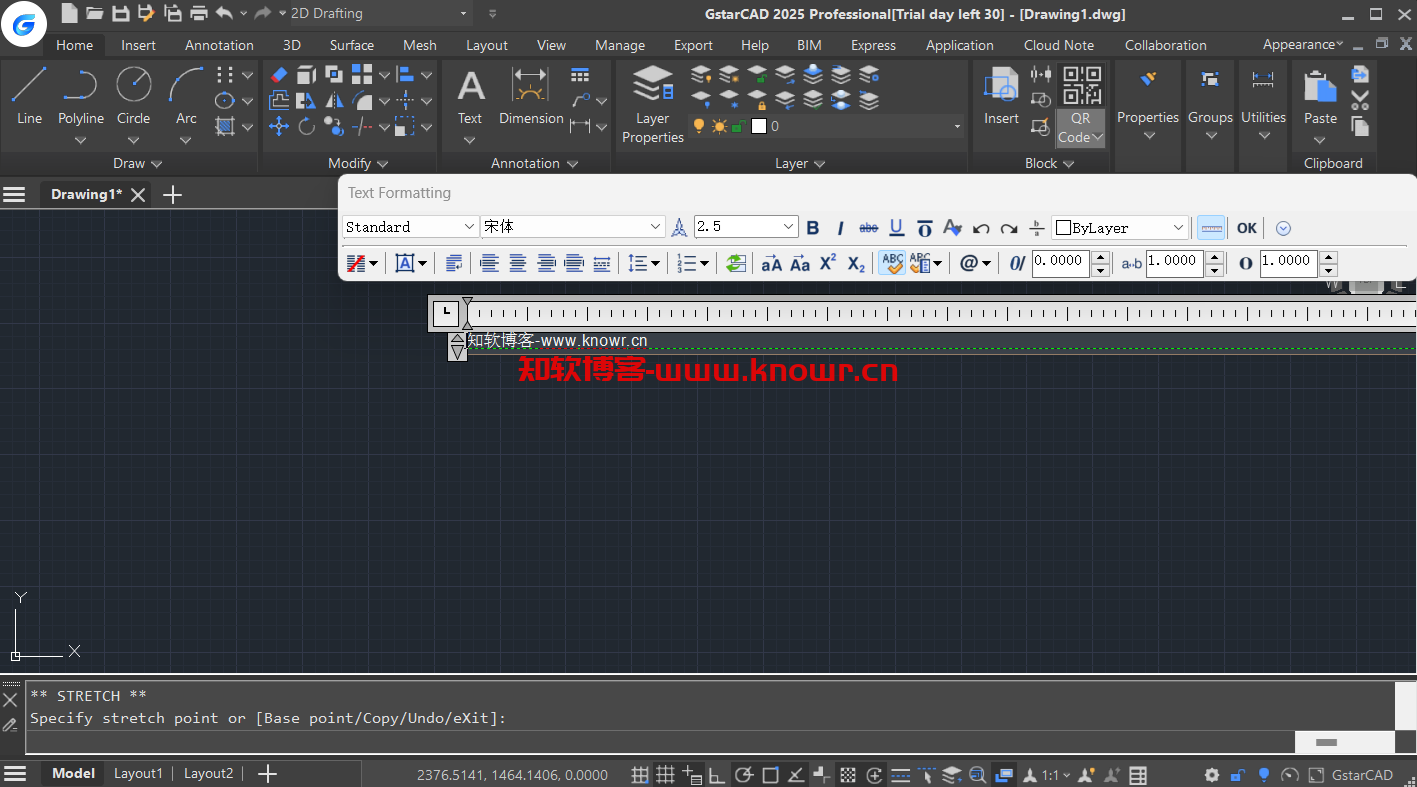Open the Annotation ribbon tab

[x=219, y=45]
